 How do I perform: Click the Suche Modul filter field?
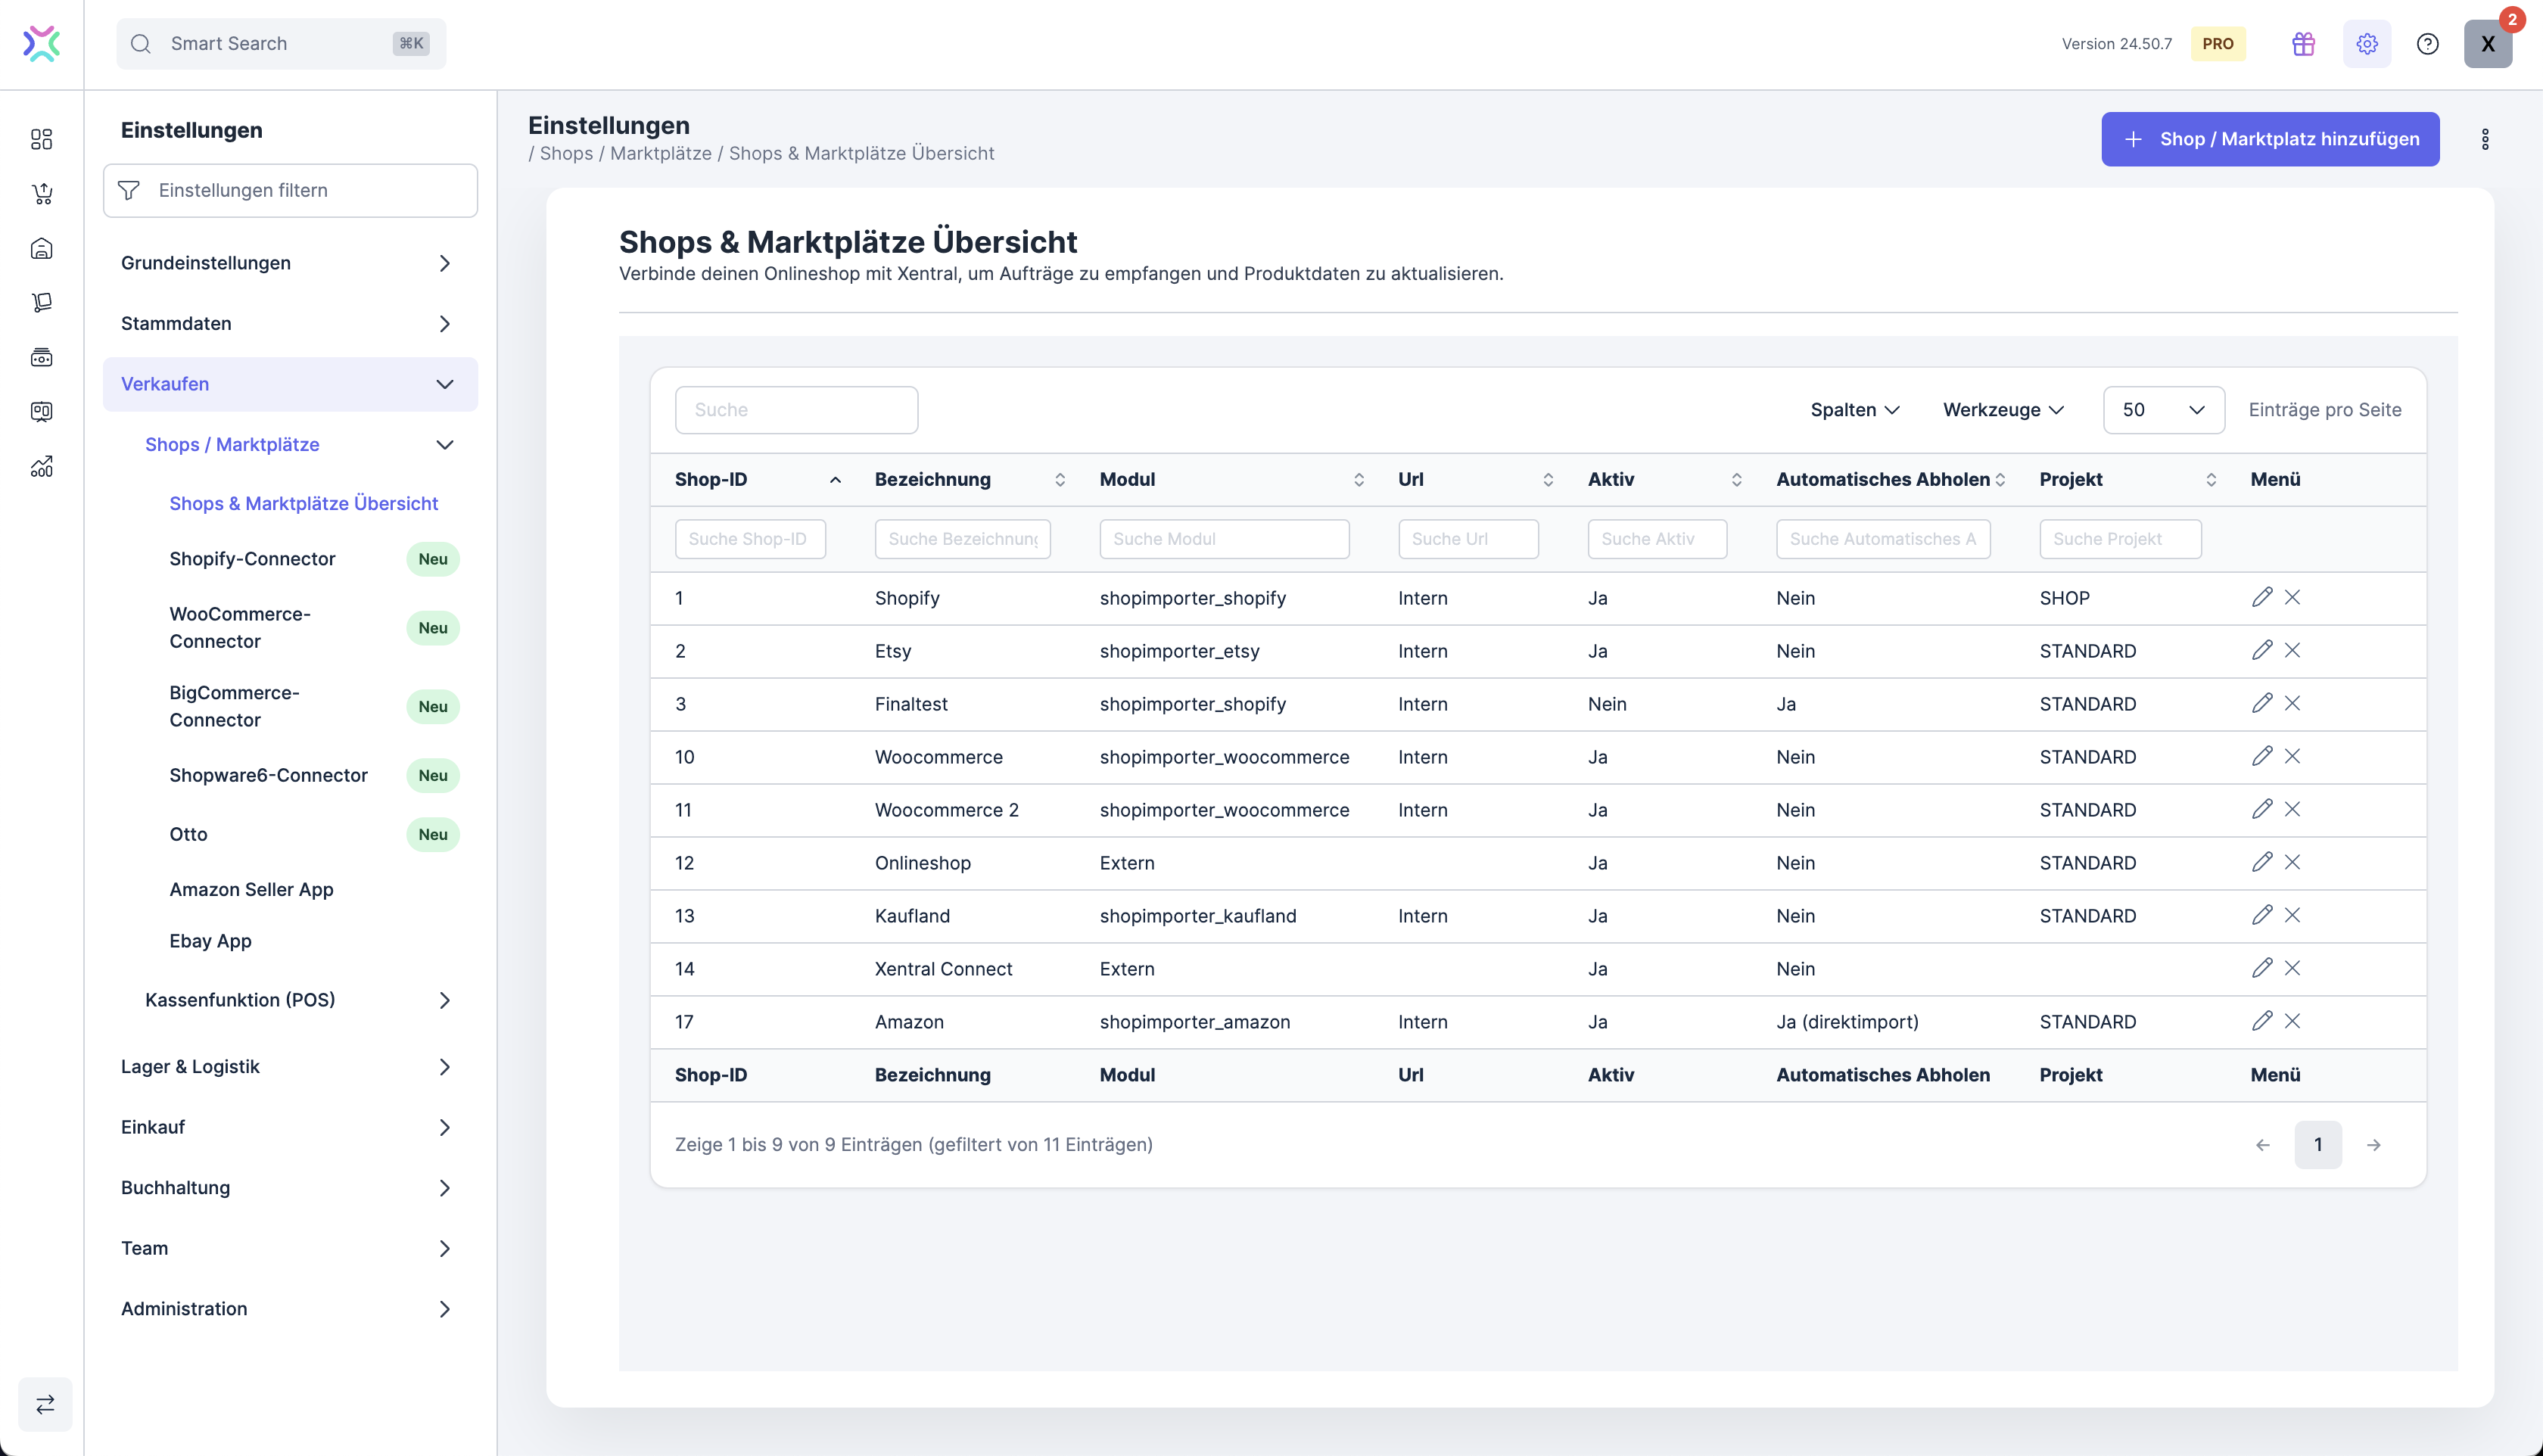point(1223,539)
